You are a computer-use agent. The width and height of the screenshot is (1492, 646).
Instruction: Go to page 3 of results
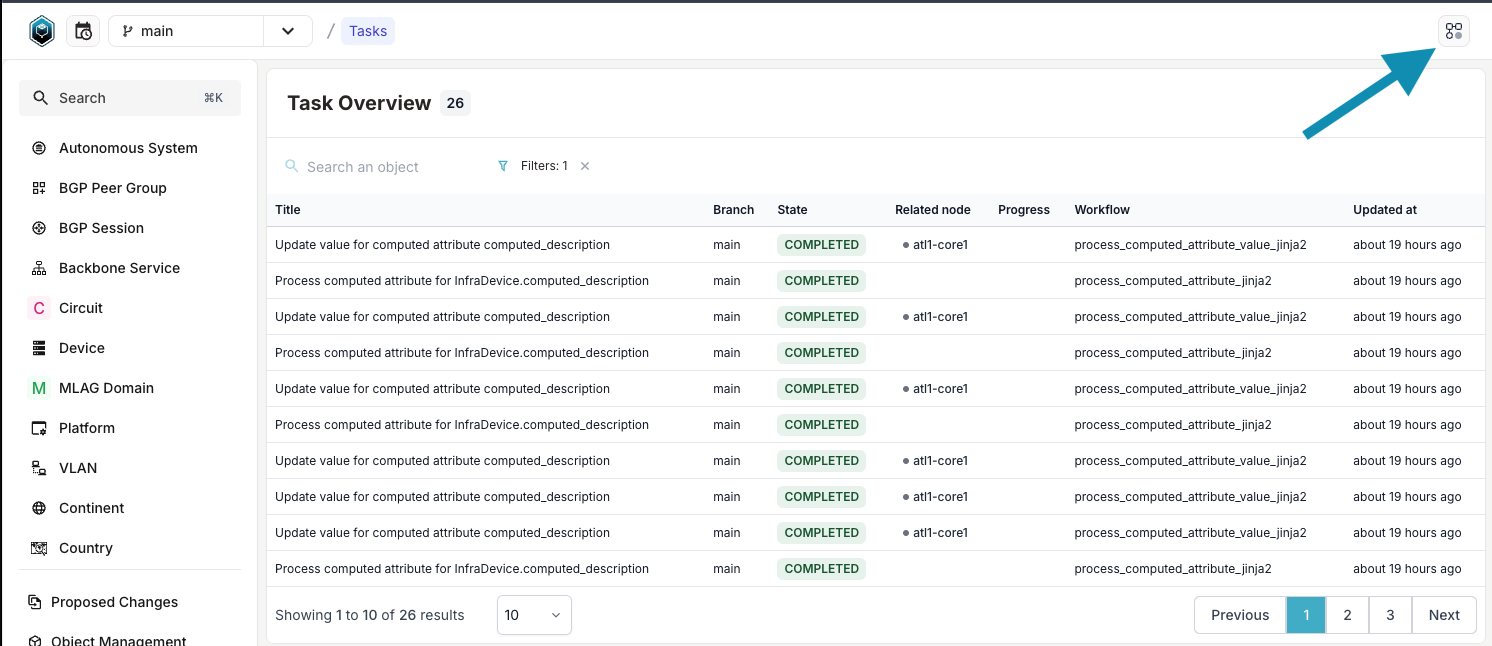pyautogui.click(x=1390, y=614)
